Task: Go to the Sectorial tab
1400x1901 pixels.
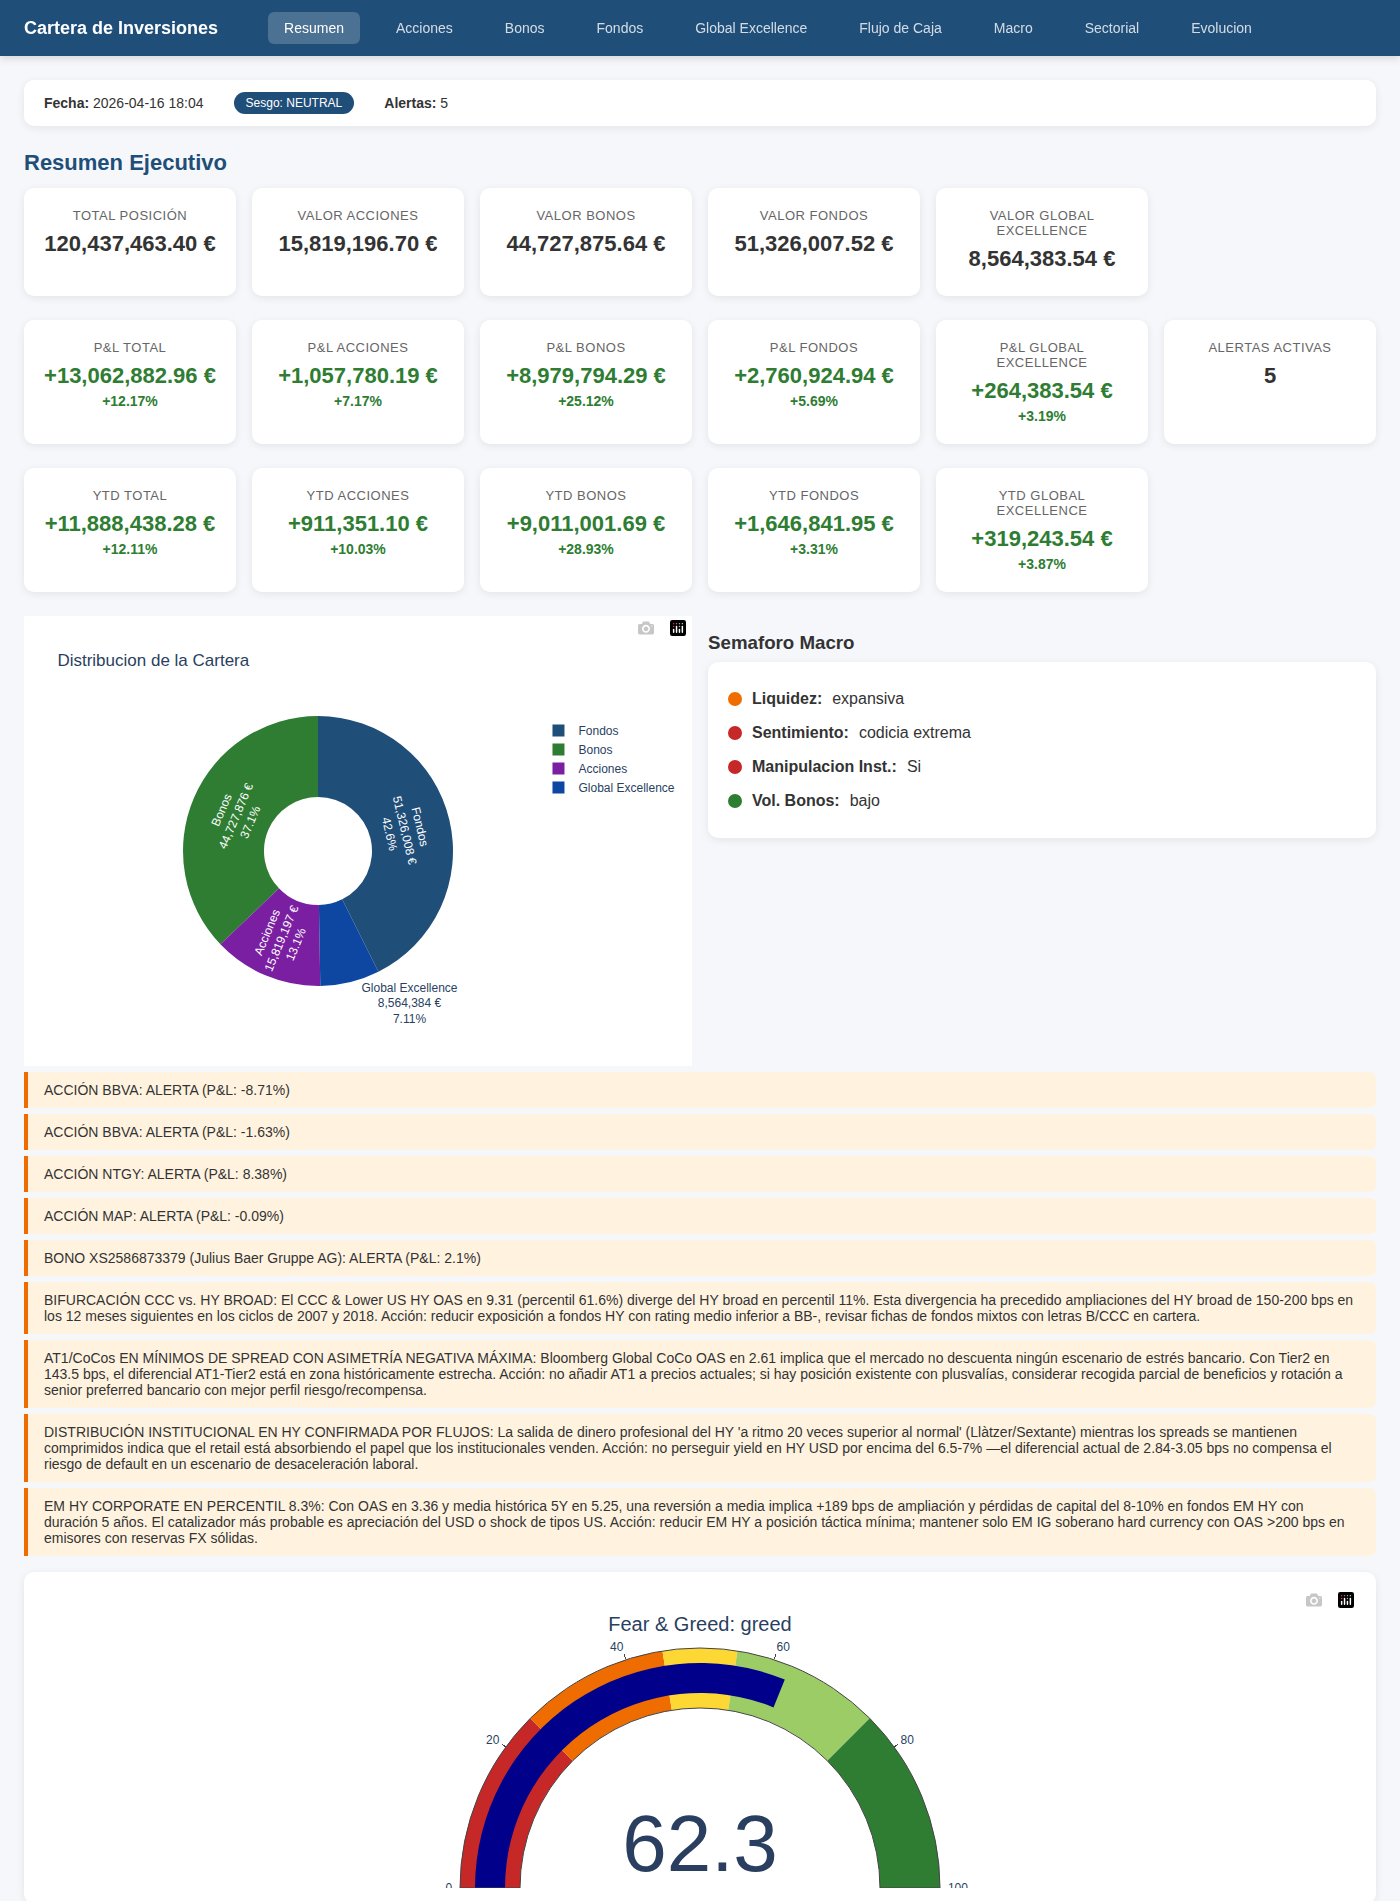Action: [x=1111, y=28]
